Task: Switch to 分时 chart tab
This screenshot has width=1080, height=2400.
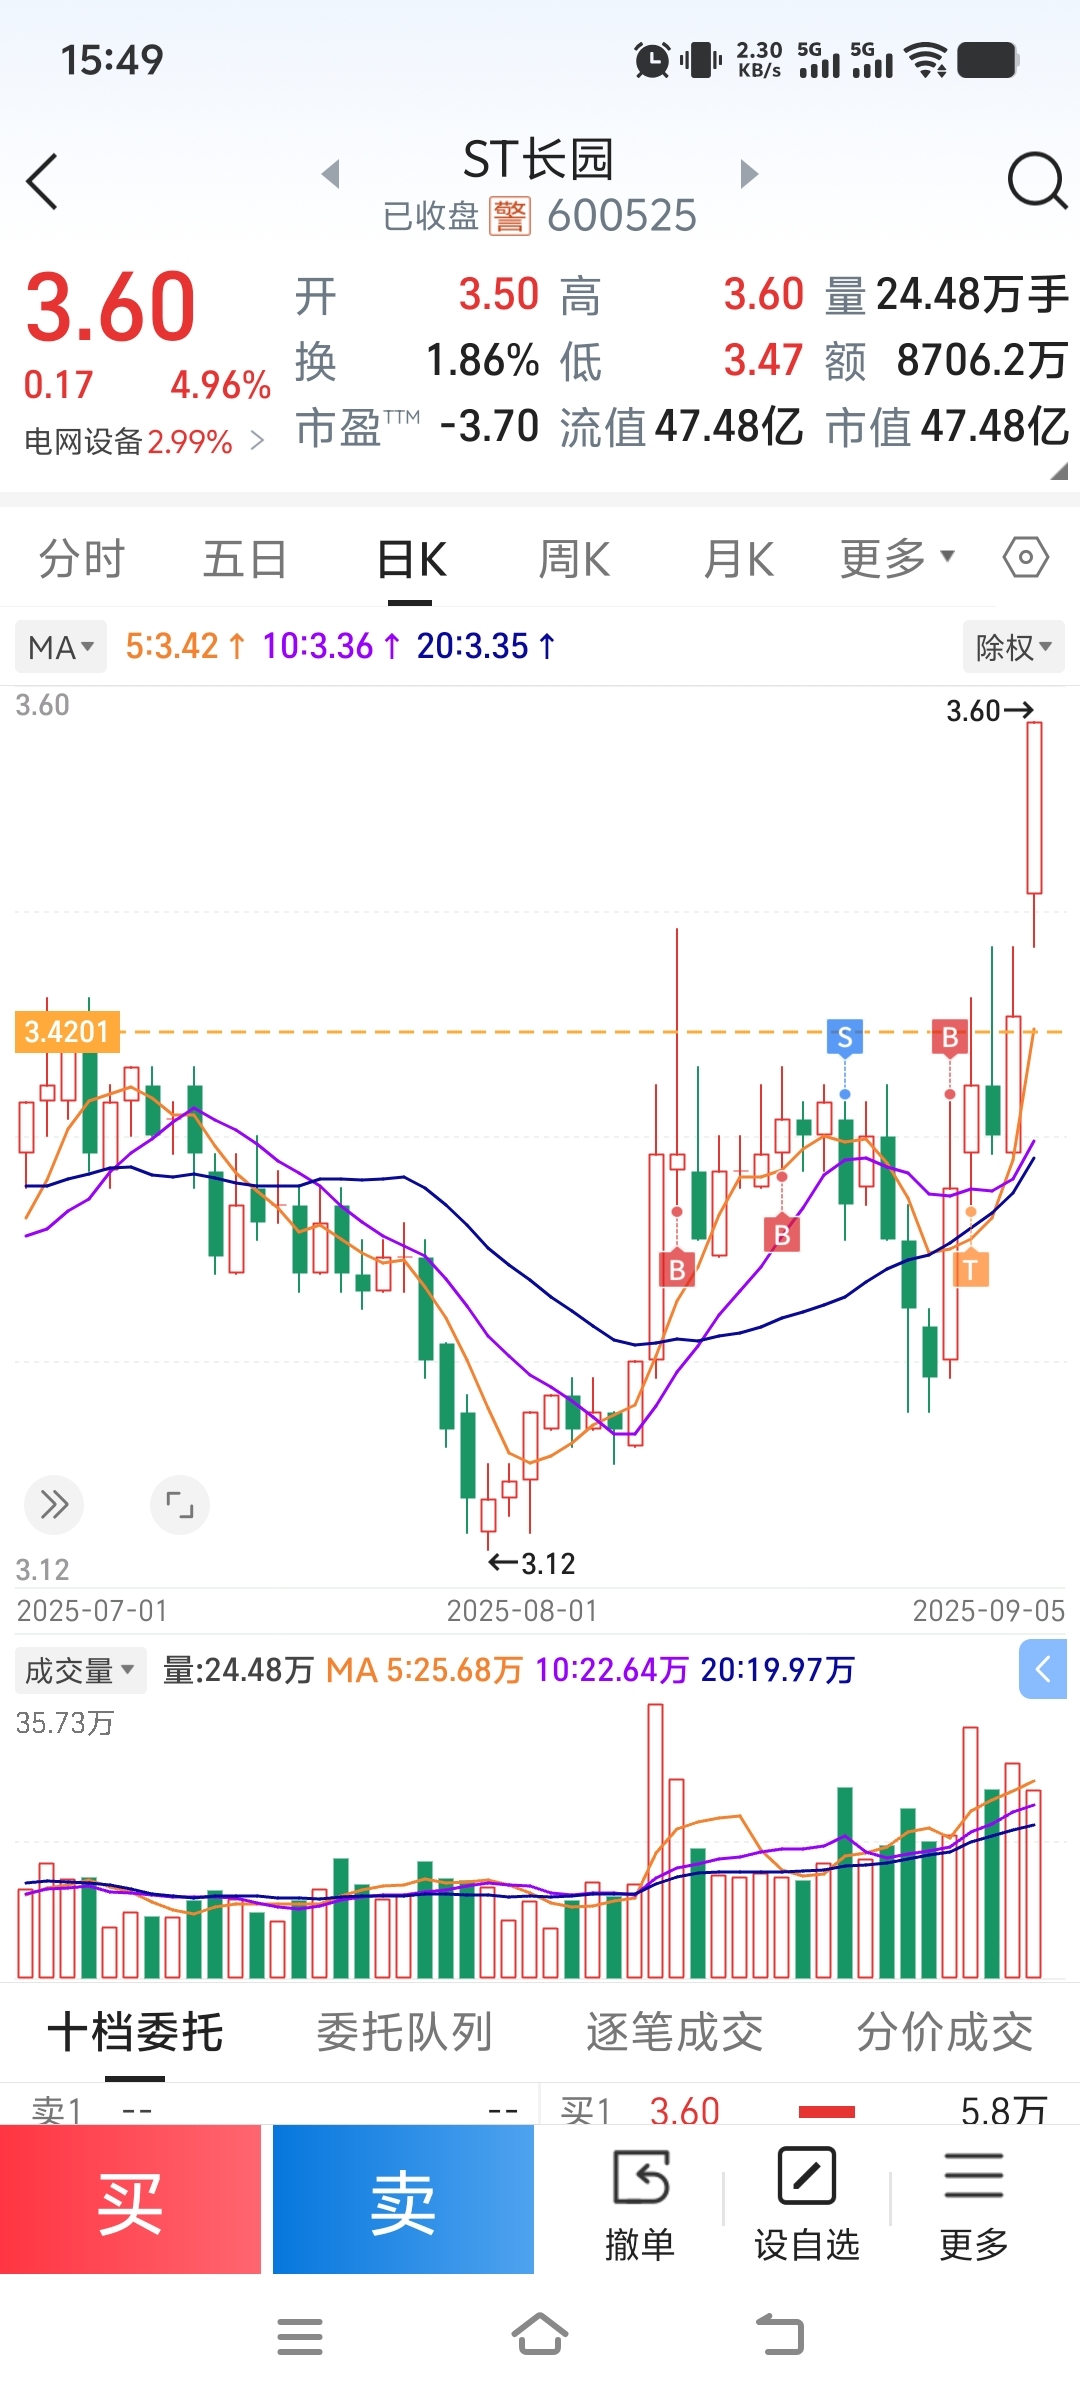Action: 81,558
